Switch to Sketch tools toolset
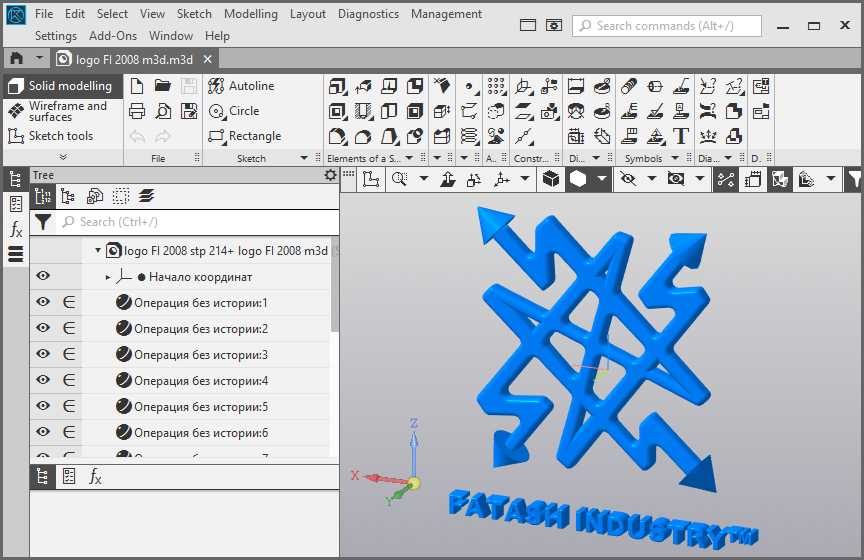Viewport: 864px width, 560px height. pyautogui.click(x=60, y=136)
